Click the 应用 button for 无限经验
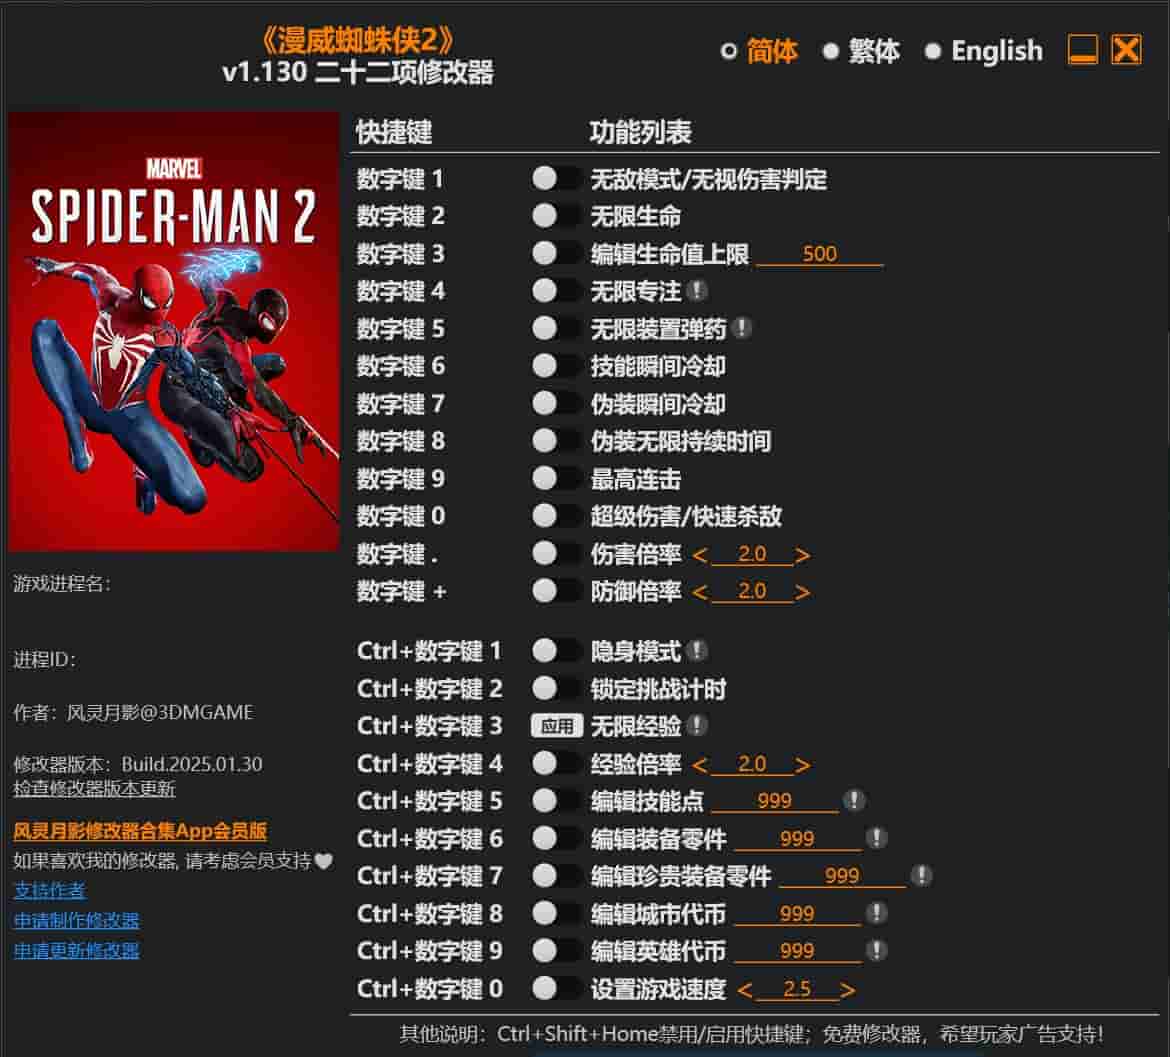The height and width of the screenshot is (1057, 1170). click(x=557, y=726)
